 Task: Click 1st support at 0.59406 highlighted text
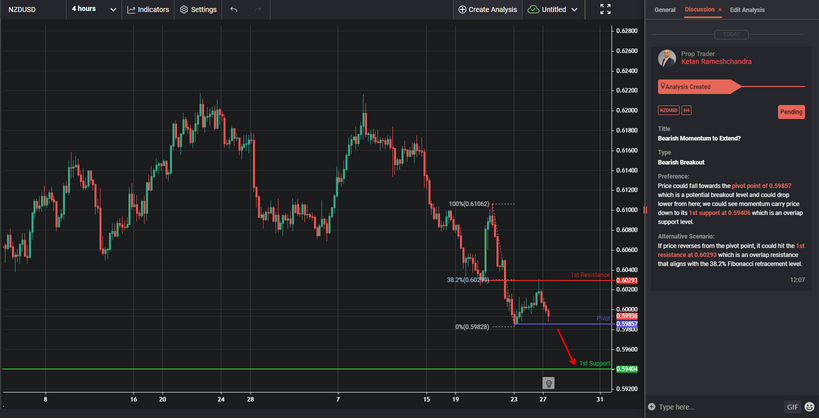click(720, 213)
